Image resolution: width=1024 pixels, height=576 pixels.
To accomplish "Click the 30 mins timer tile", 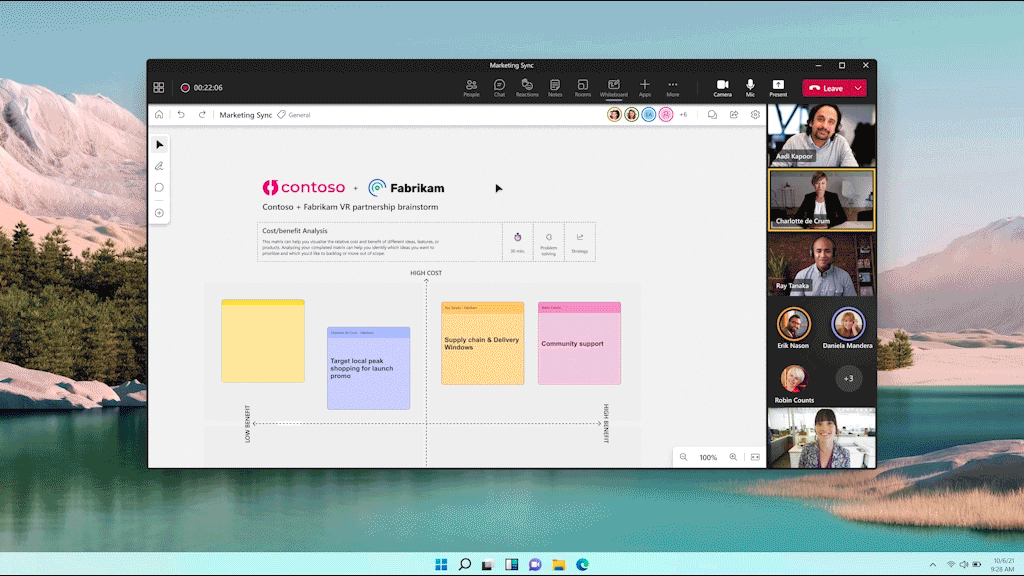I will click(517, 242).
